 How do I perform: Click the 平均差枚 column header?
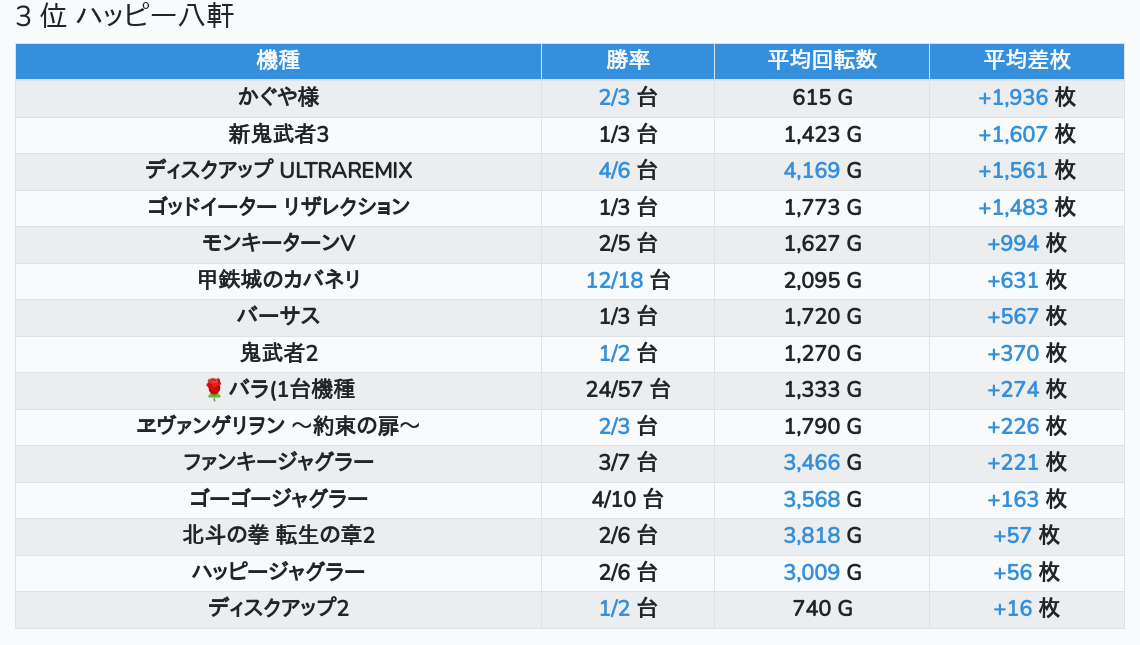coord(1026,60)
